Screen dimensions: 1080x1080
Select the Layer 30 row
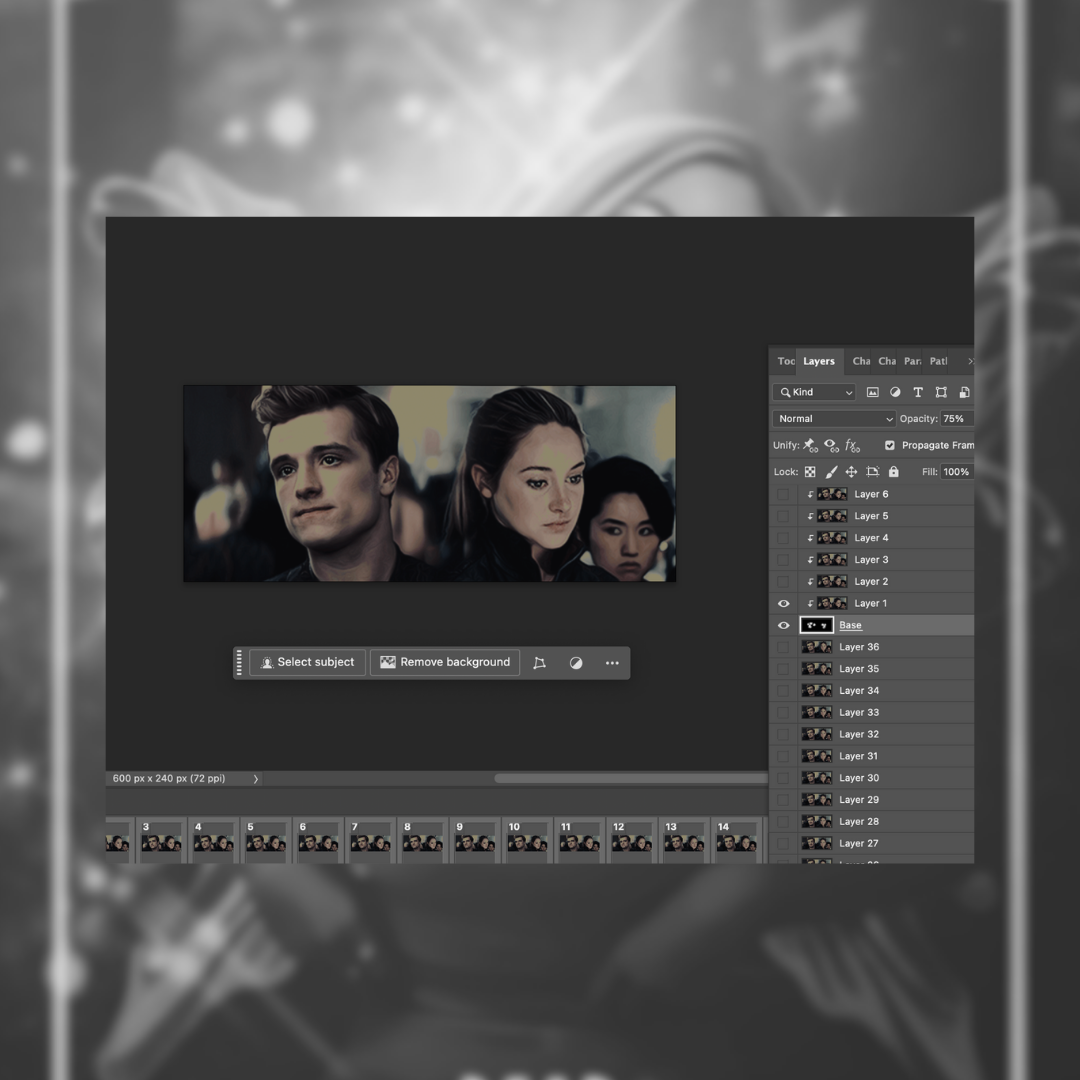[x=871, y=778]
